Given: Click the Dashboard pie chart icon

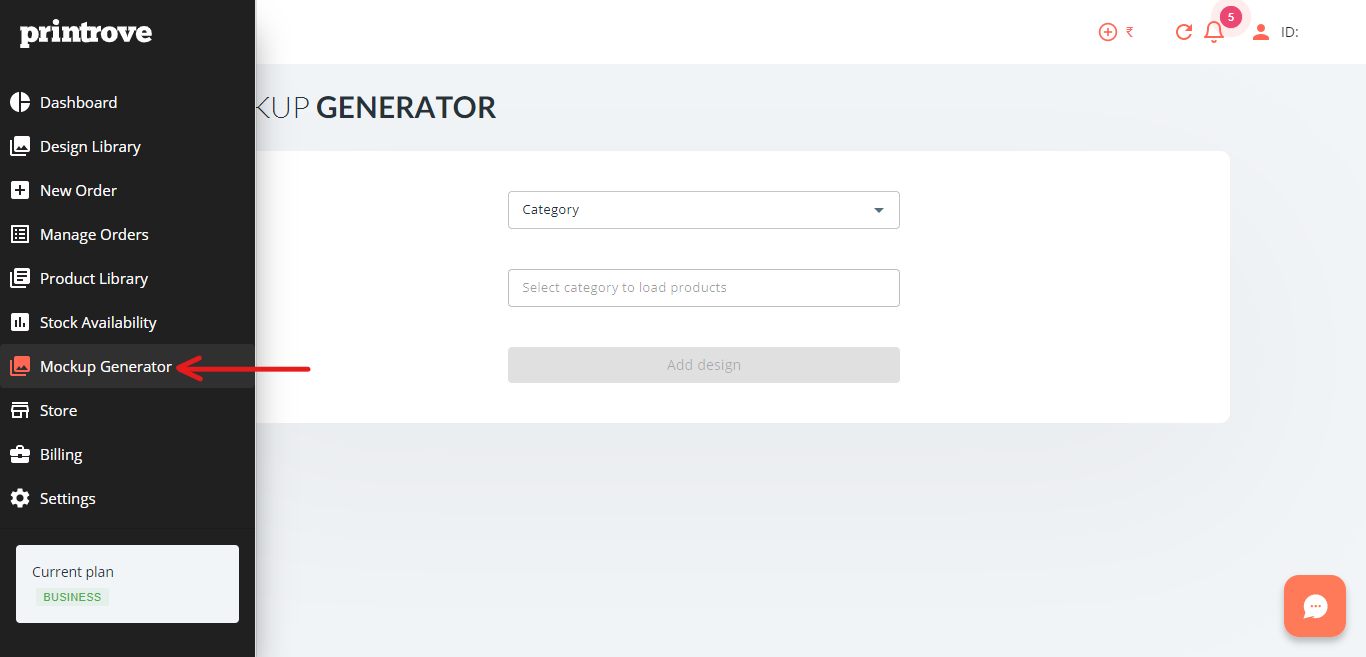Looking at the screenshot, I should 20,102.
